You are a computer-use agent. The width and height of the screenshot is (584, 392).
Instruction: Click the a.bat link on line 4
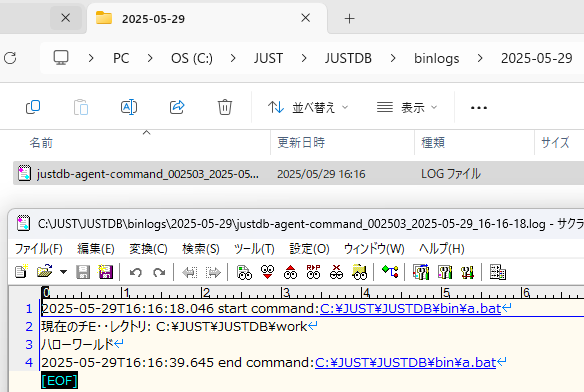[x=406, y=362]
